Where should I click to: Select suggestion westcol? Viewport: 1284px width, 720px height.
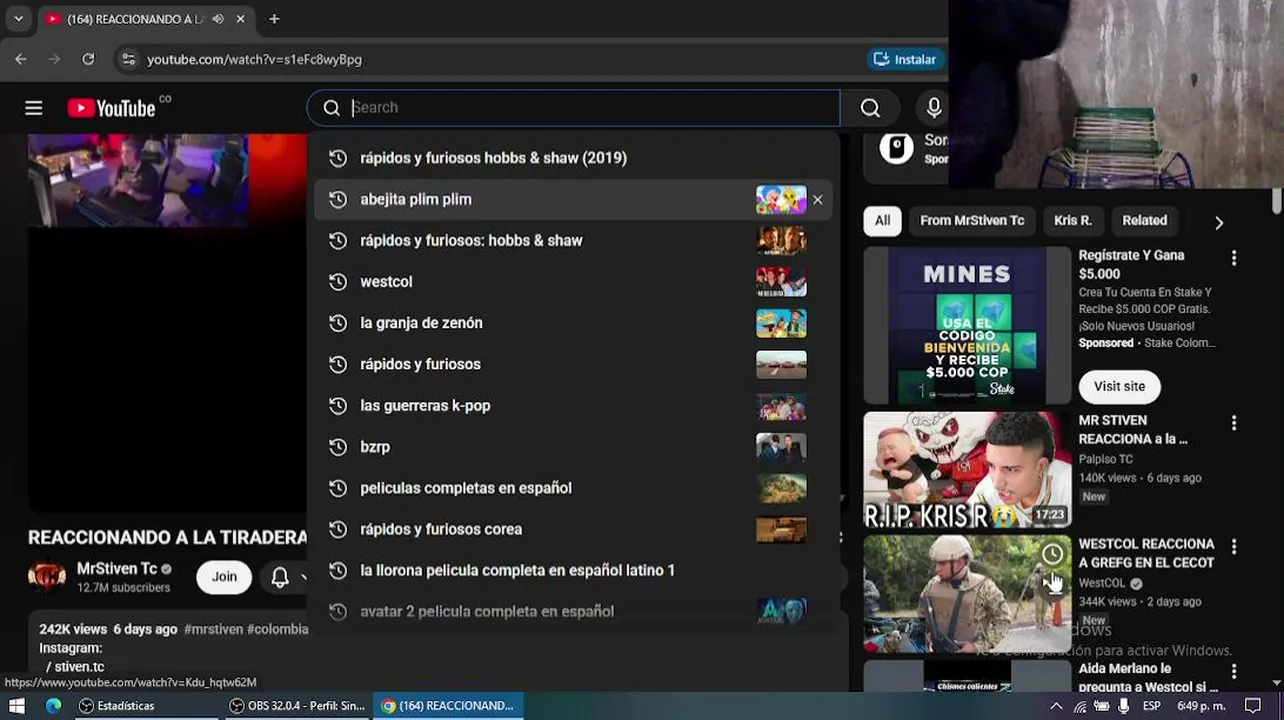pyautogui.click(x=573, y=282)
